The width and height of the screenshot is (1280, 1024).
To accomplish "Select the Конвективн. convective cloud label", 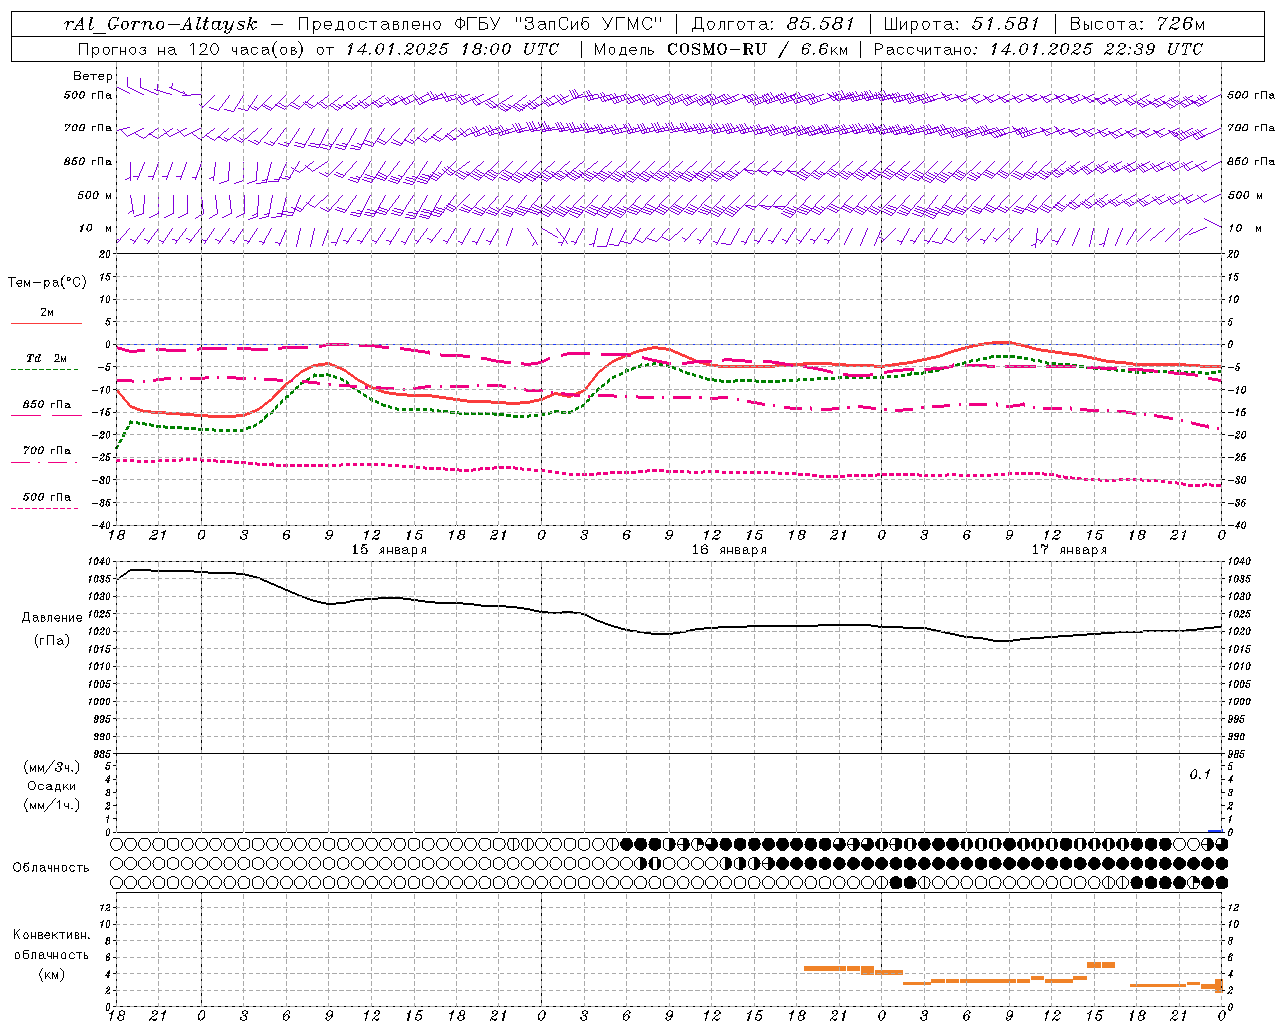I will pos(51,935).
